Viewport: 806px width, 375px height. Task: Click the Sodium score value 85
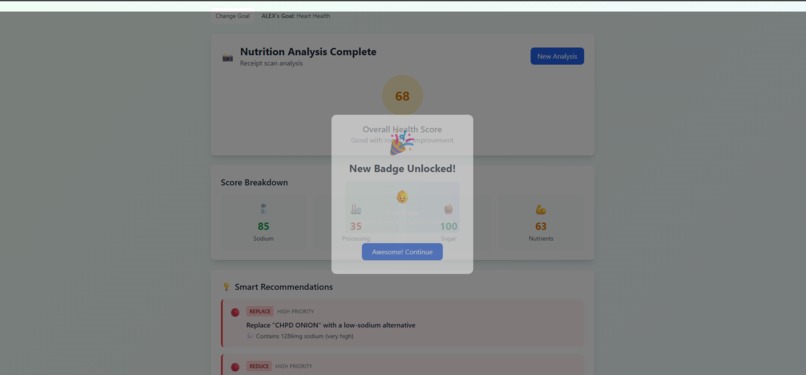(x=263, y=227)
